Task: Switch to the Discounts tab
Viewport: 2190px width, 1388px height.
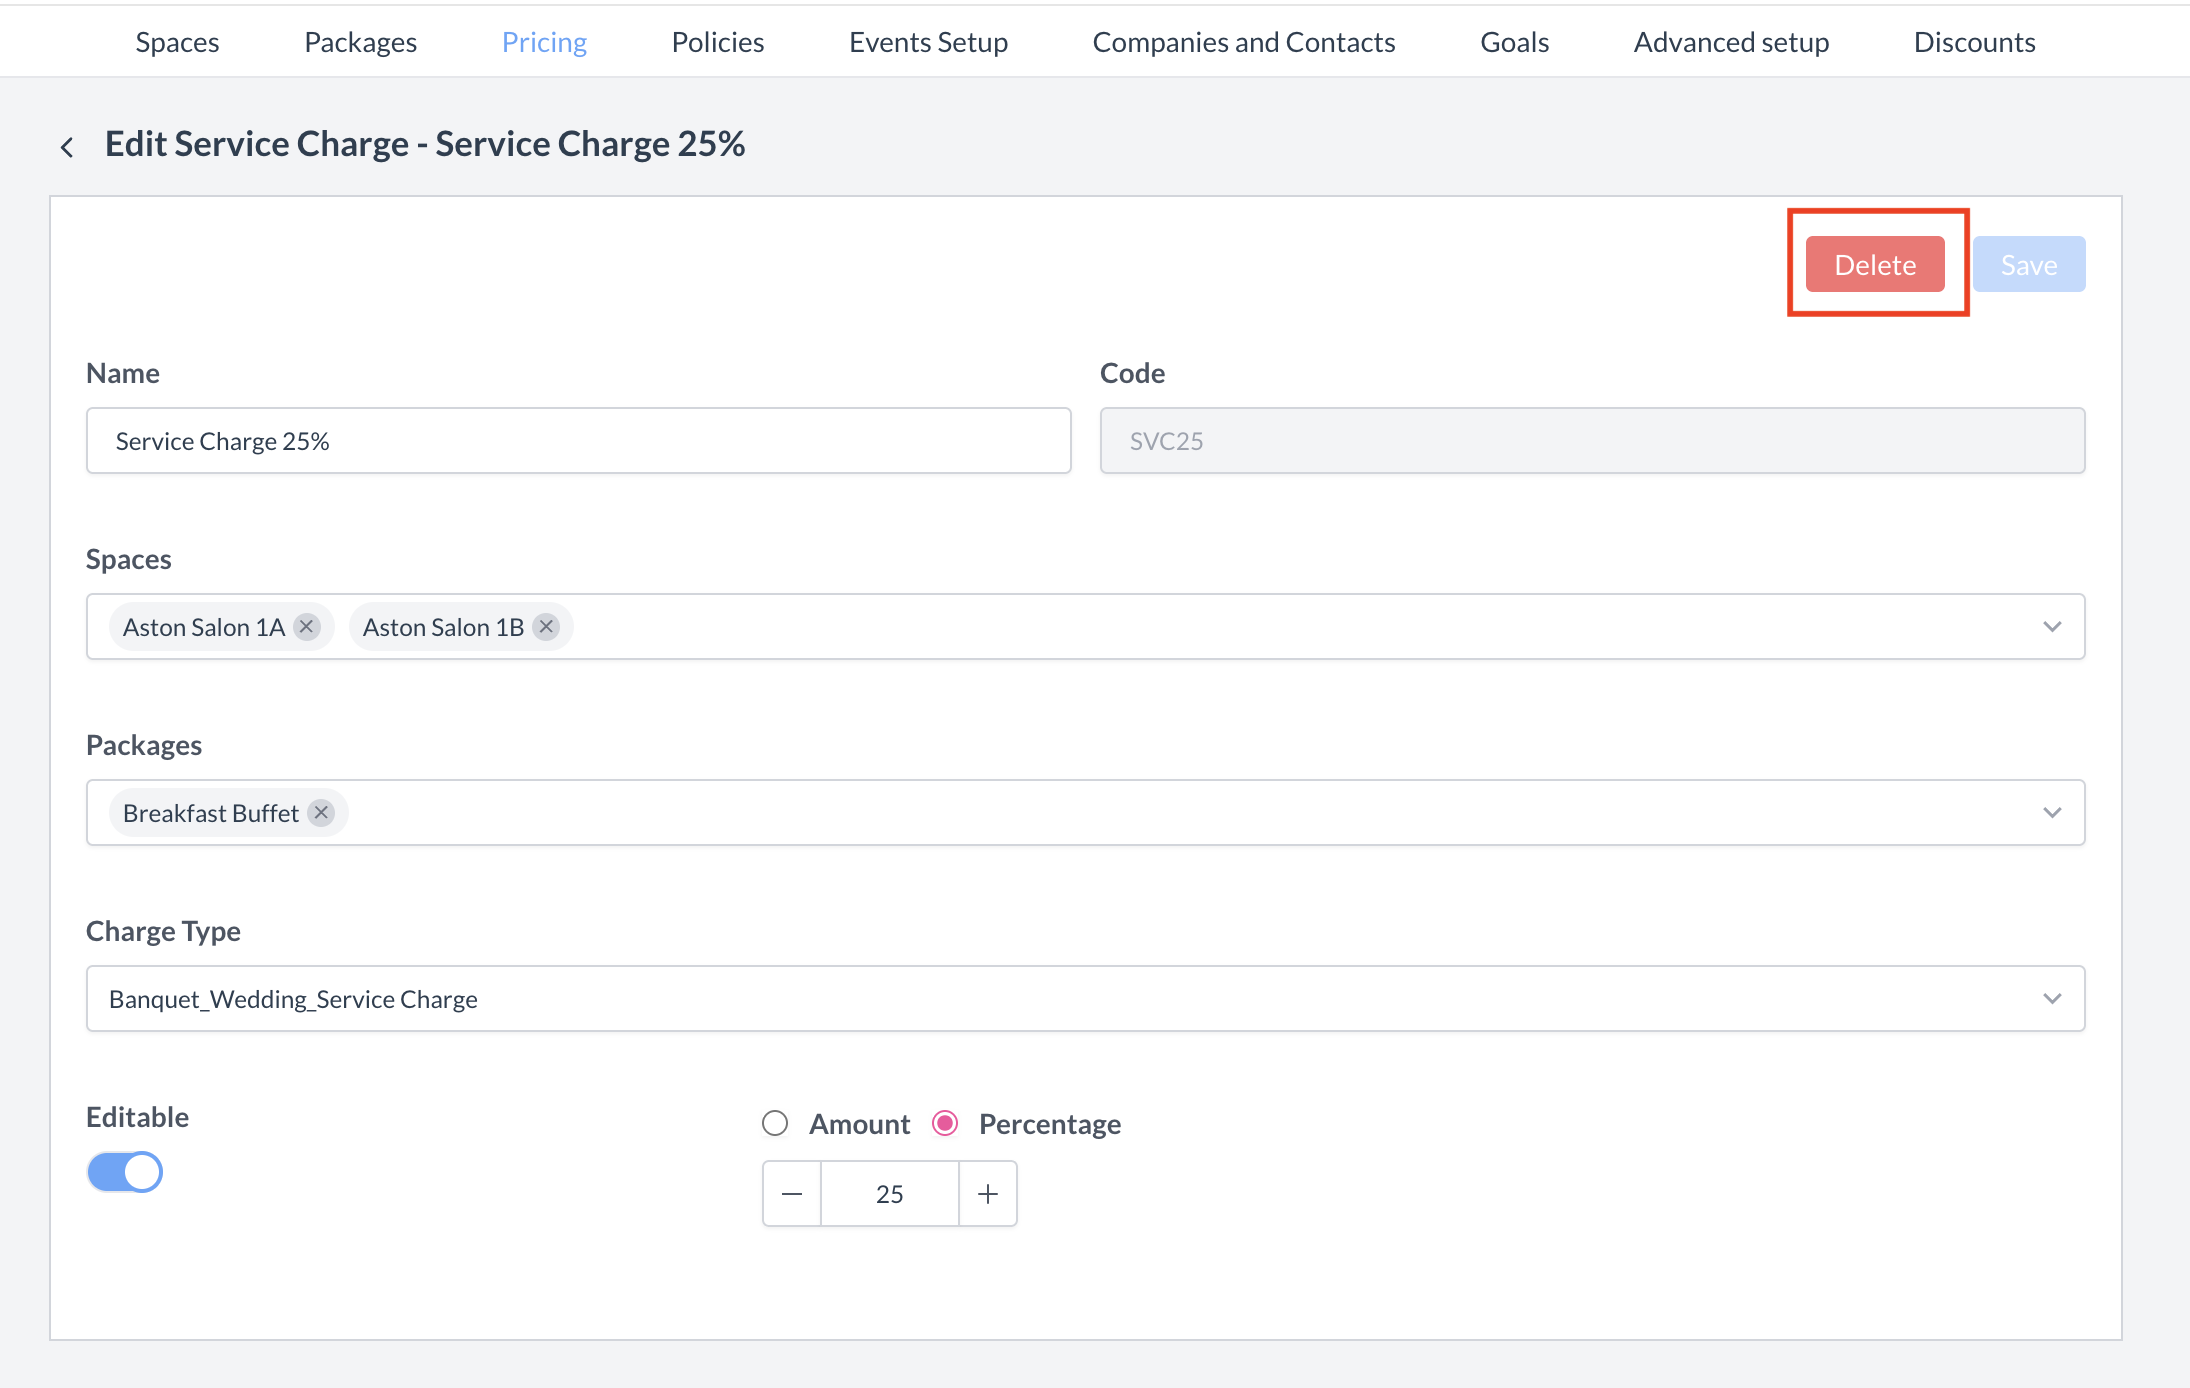Action: pyautogui.click(x=1974, y=41)
